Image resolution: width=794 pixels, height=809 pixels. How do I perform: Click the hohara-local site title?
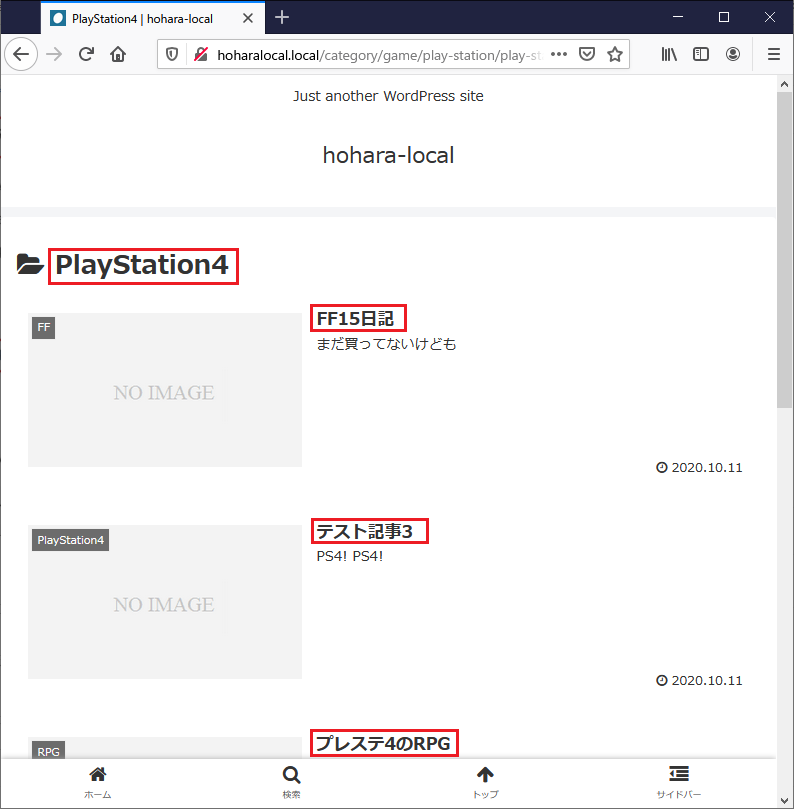point(388,155)
